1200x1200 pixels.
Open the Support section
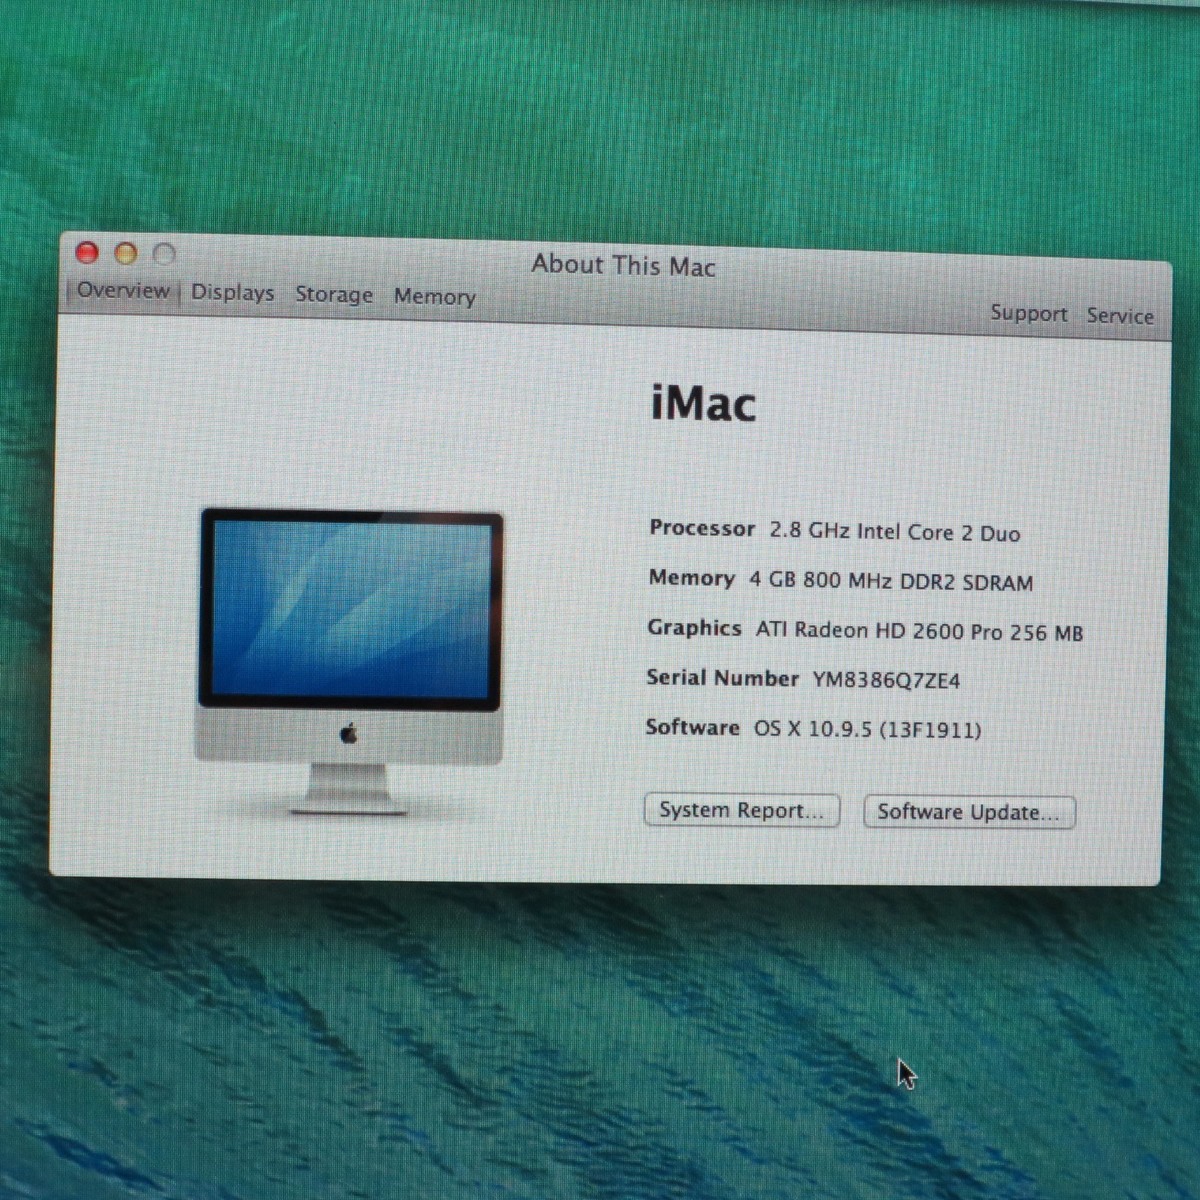coord(1028,314)
